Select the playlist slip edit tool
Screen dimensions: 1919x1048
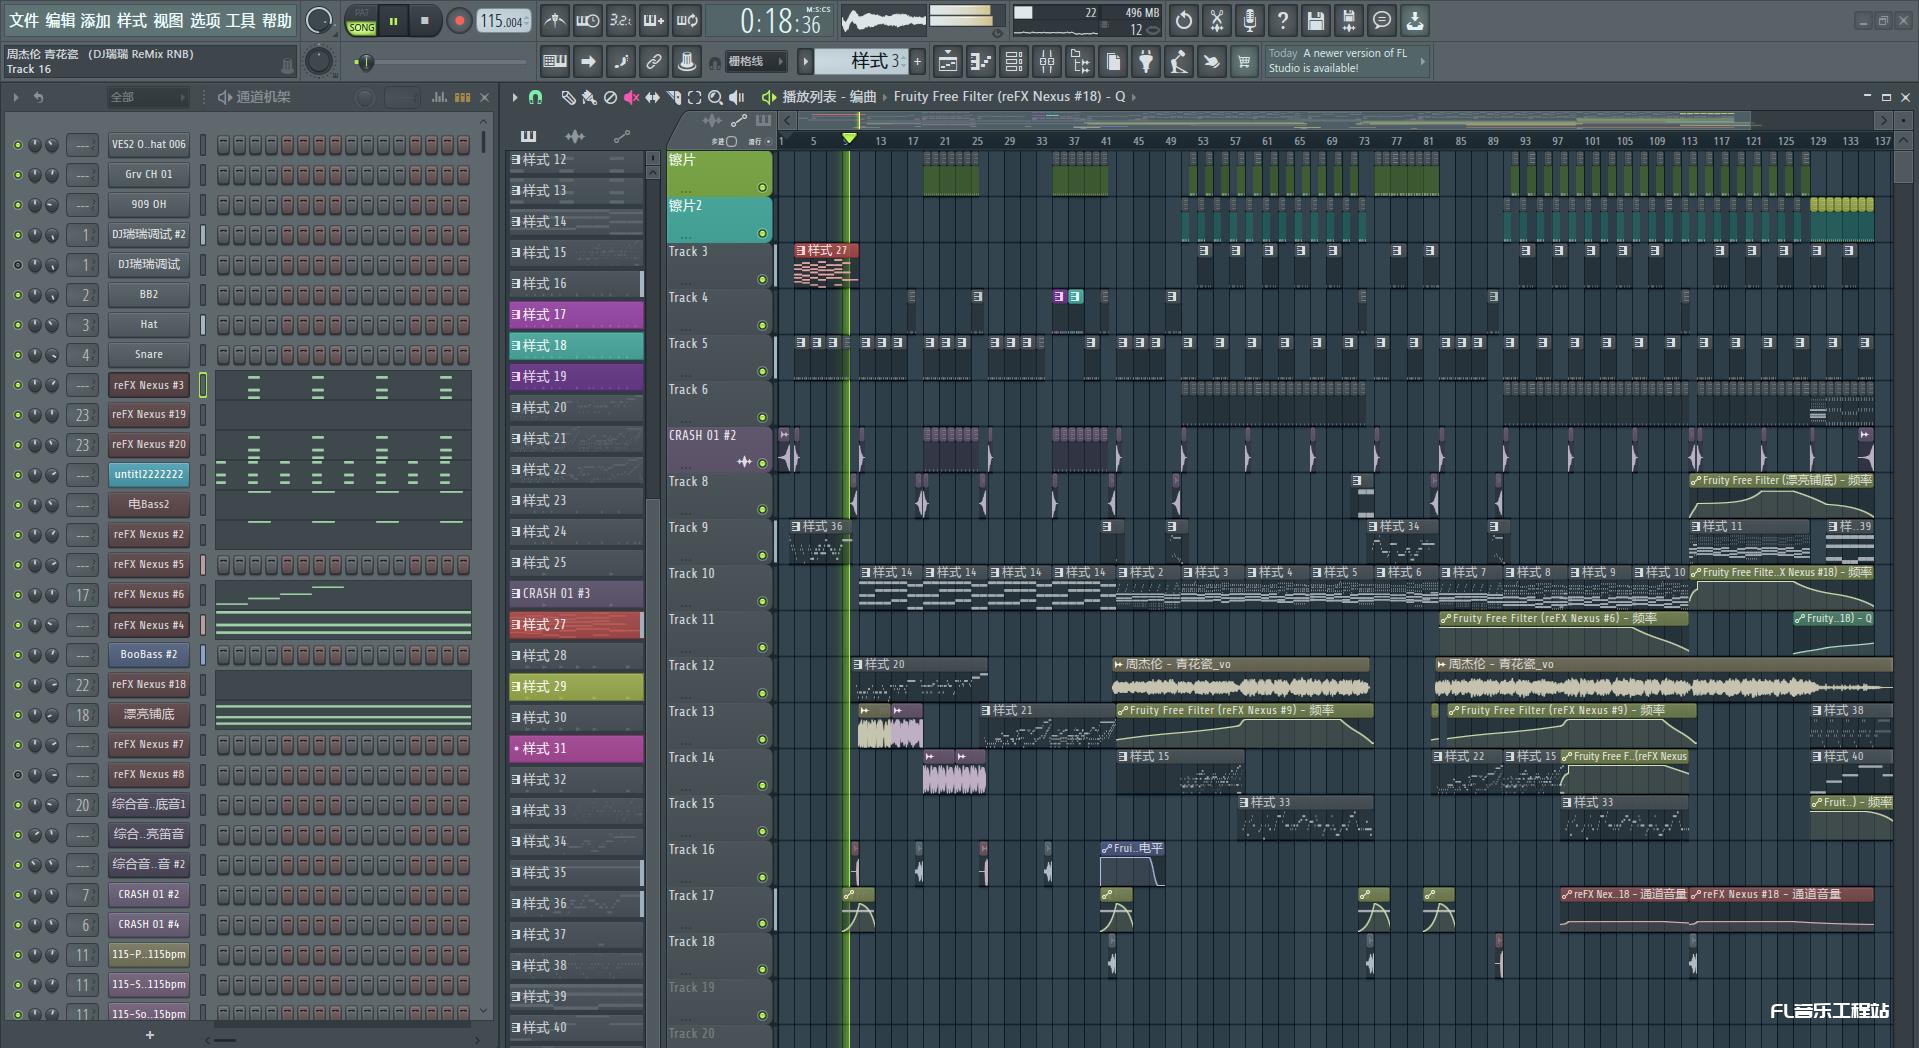pyautogui.click(x=652, y=97)
